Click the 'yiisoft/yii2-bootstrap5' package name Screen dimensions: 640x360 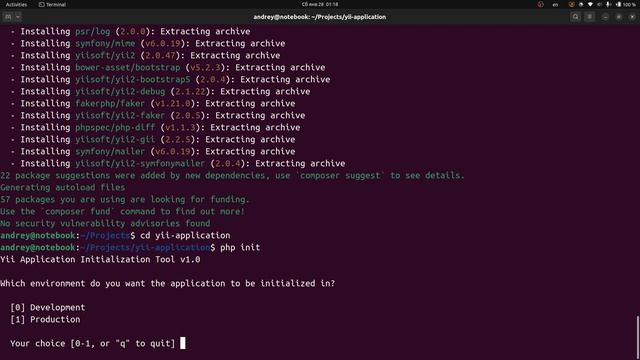coord(133,79)
